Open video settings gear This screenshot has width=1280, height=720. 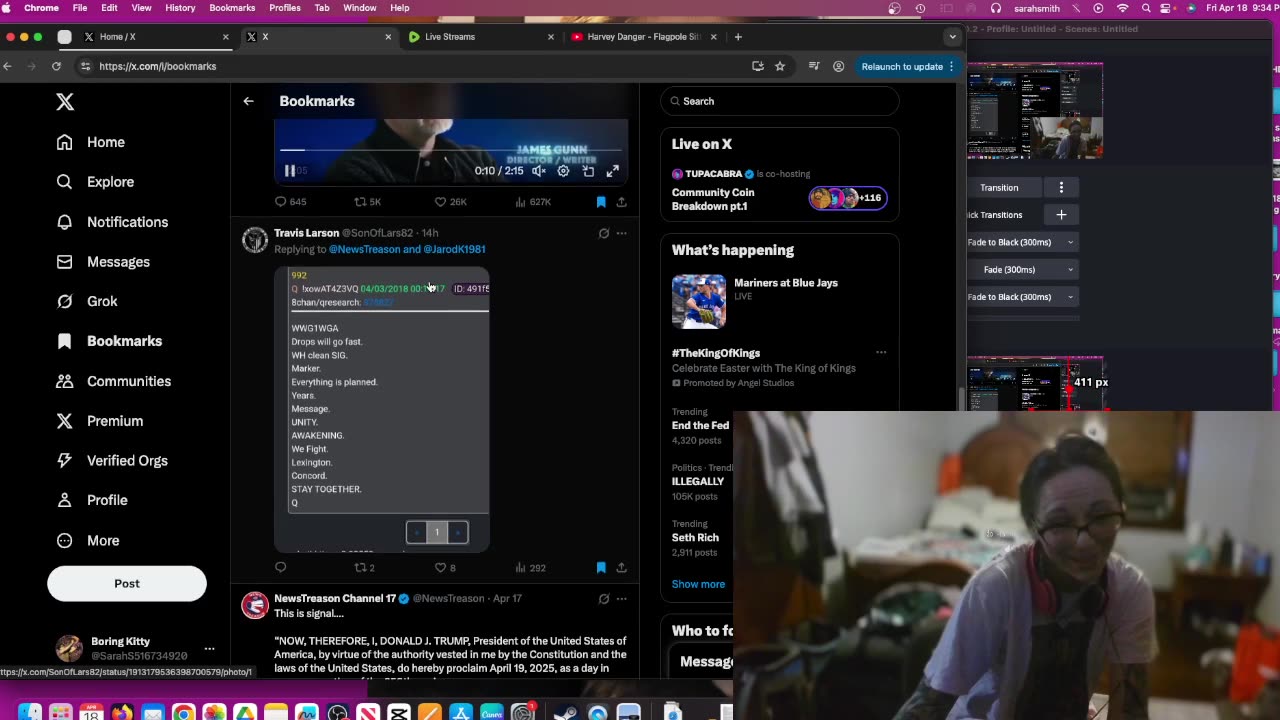pyautogui.click(x=563, y=171)
